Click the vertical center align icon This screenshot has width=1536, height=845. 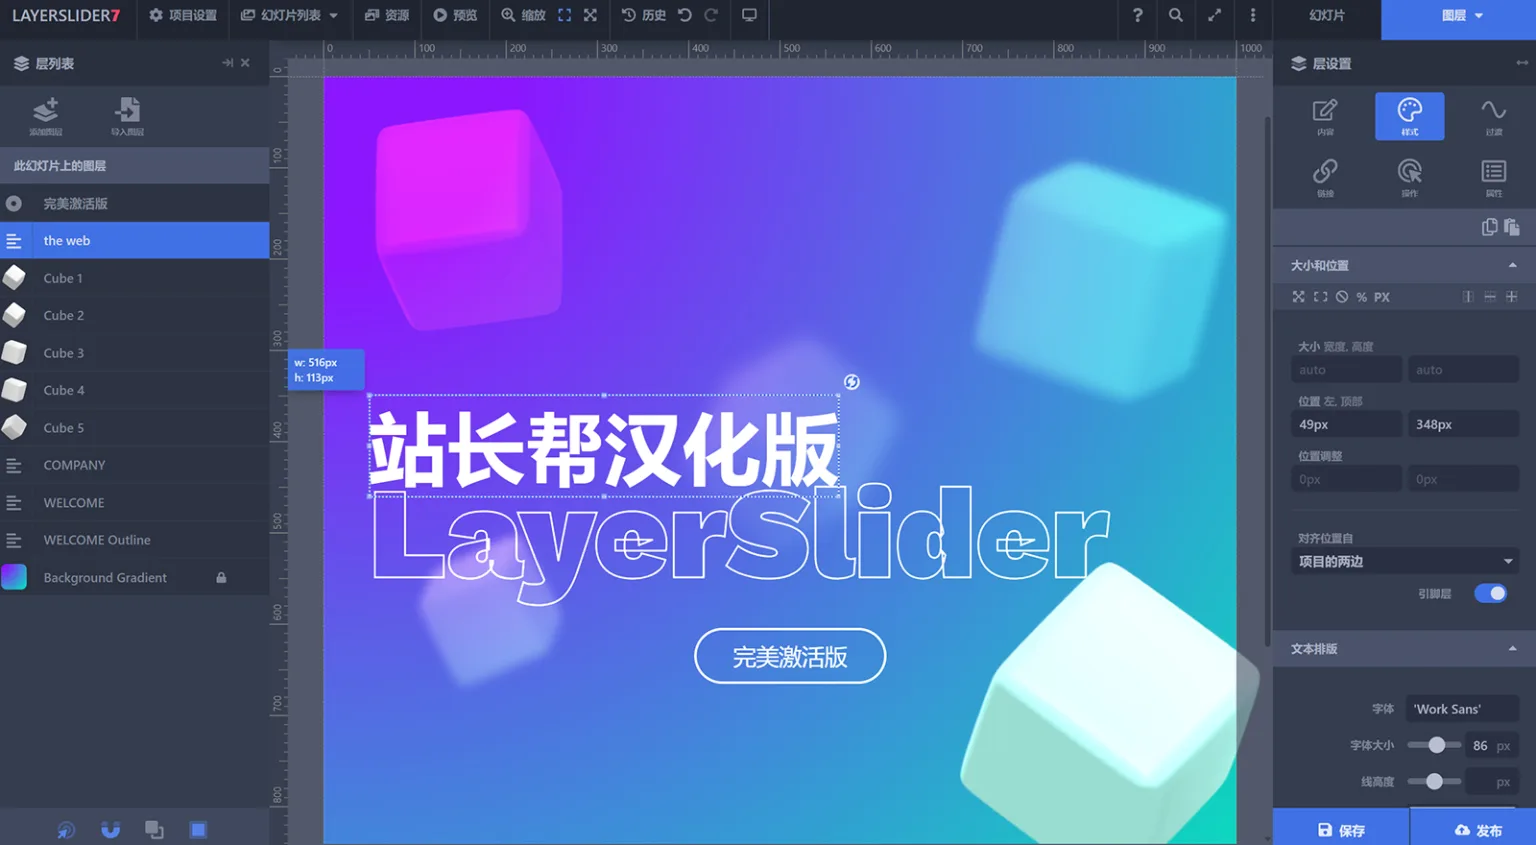point(1490,297)
